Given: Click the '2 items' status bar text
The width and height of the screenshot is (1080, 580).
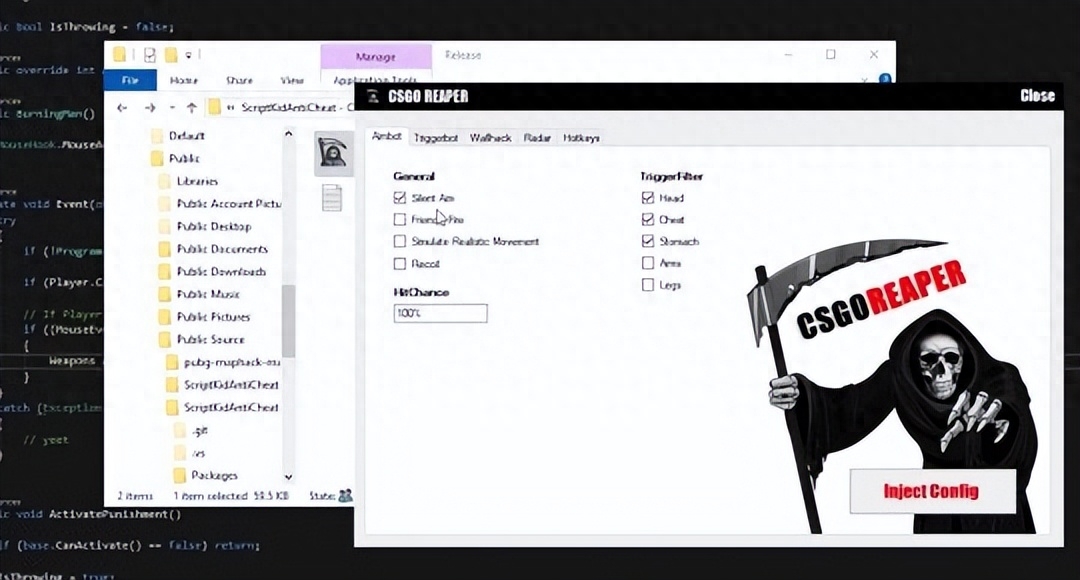Looking at the screenshot, I should coord(135,496).
